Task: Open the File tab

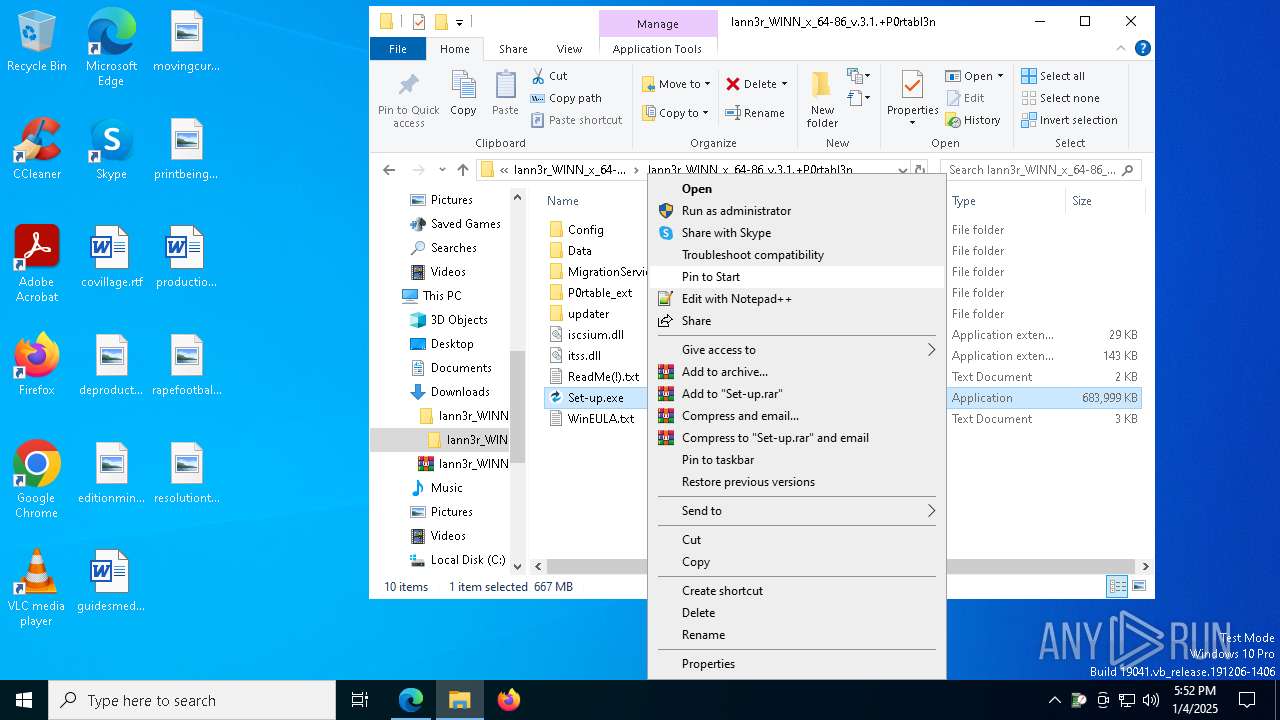Action: click(x=397, y=49)
